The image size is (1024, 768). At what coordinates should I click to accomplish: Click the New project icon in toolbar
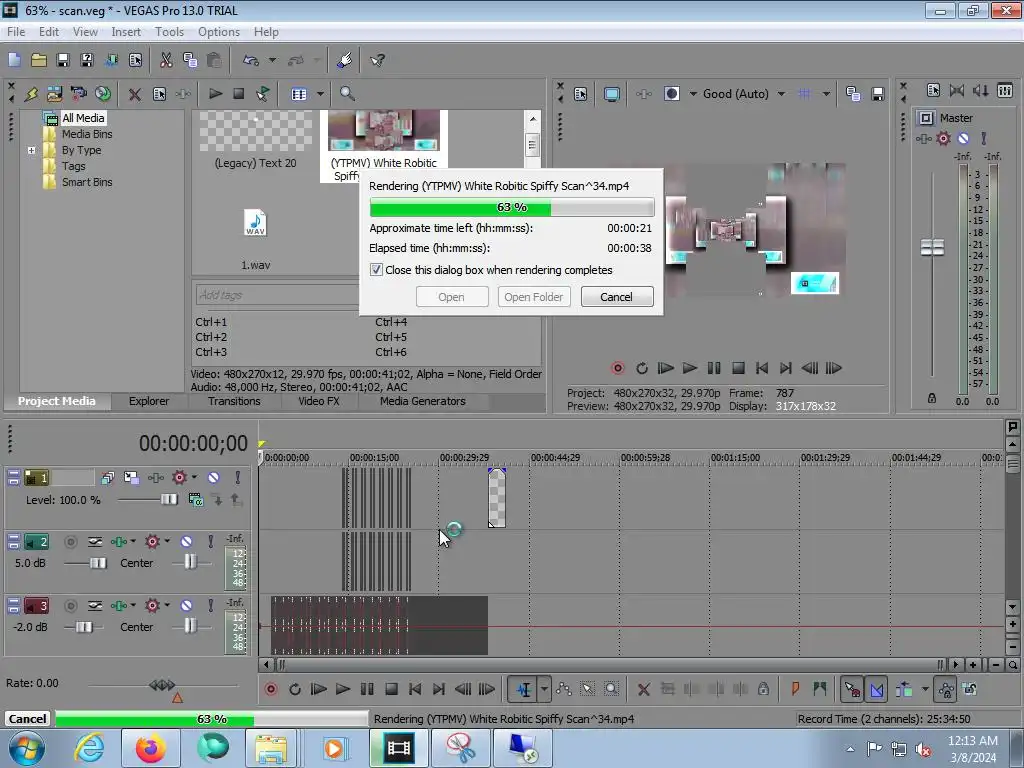[14, 60]
